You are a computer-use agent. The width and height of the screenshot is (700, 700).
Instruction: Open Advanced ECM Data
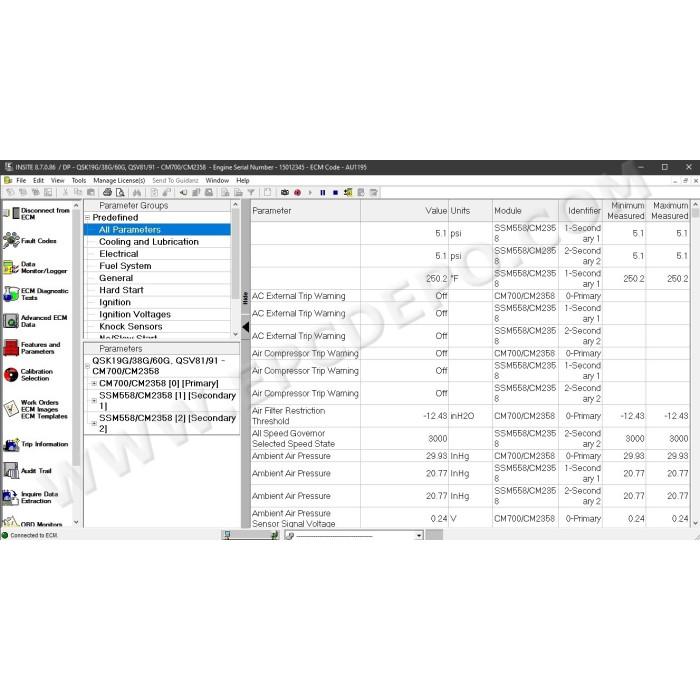click(x=35, y=321)
